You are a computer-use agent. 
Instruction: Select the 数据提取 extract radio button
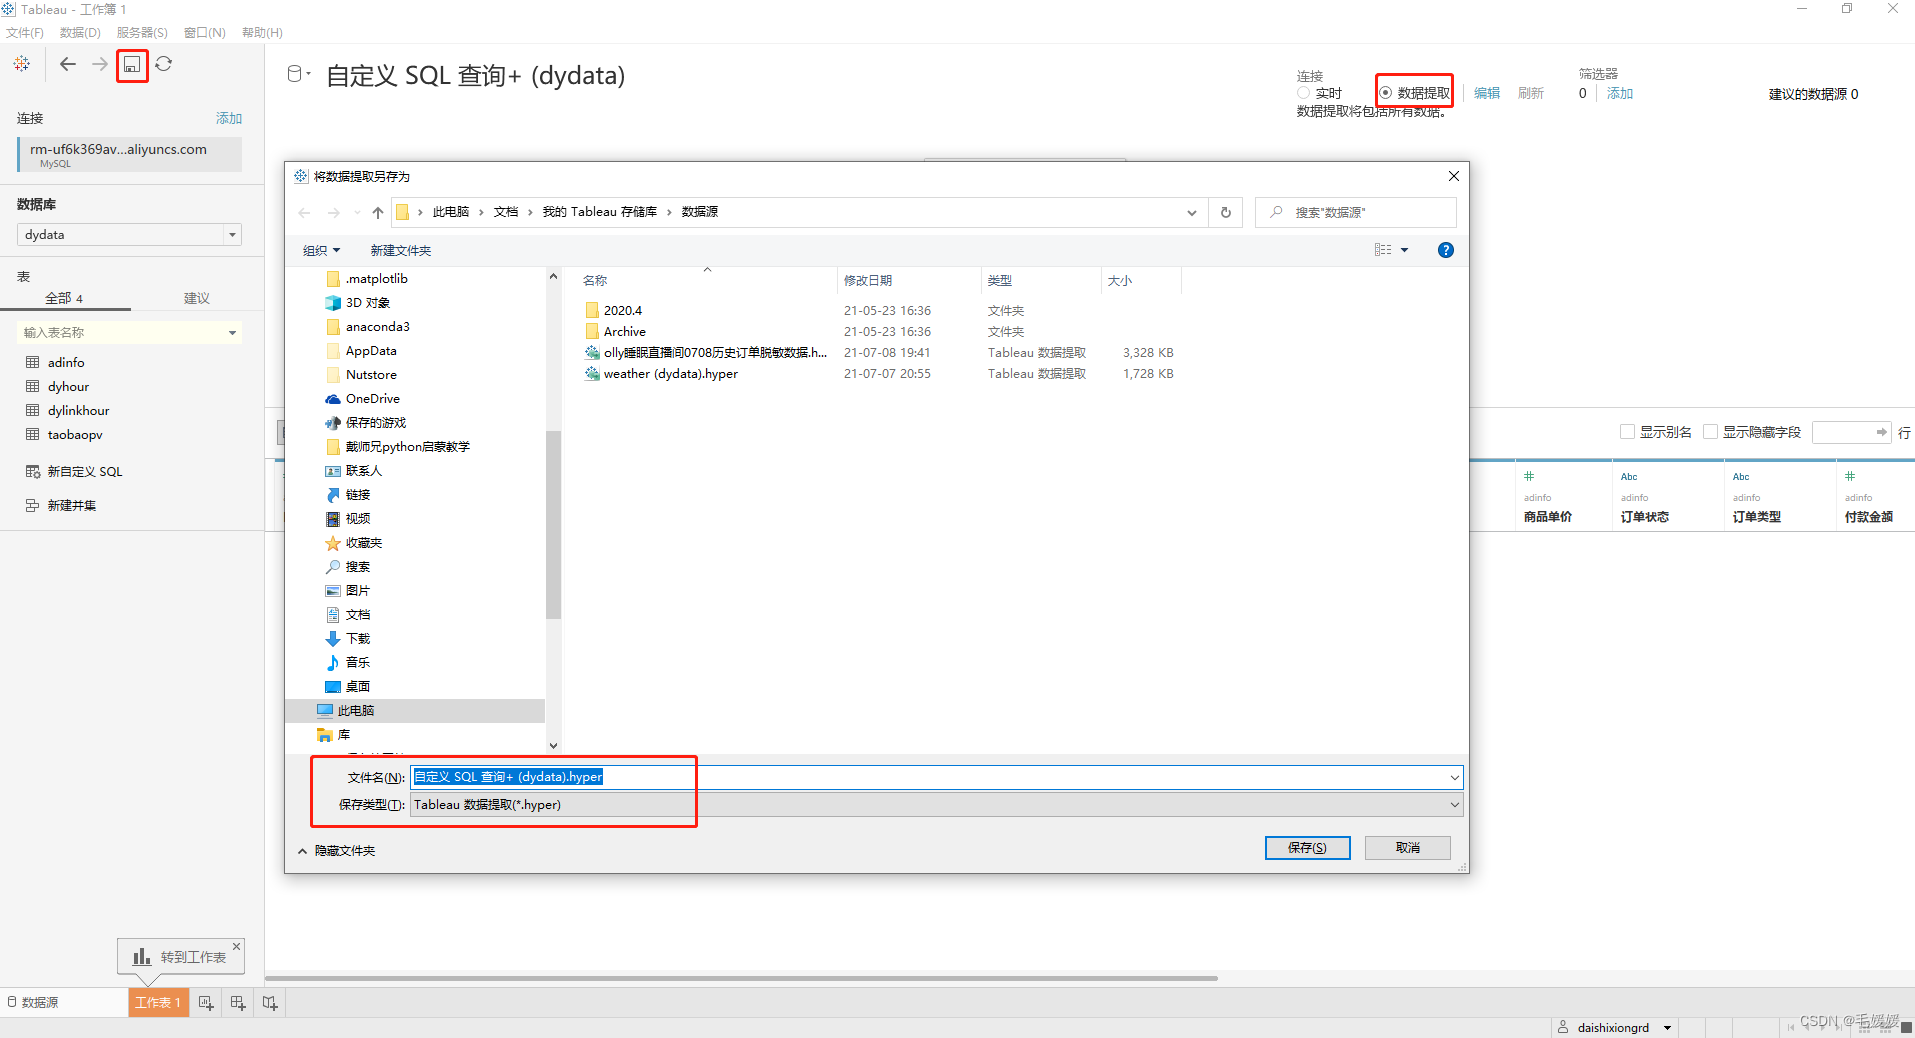click(1385, 93)
